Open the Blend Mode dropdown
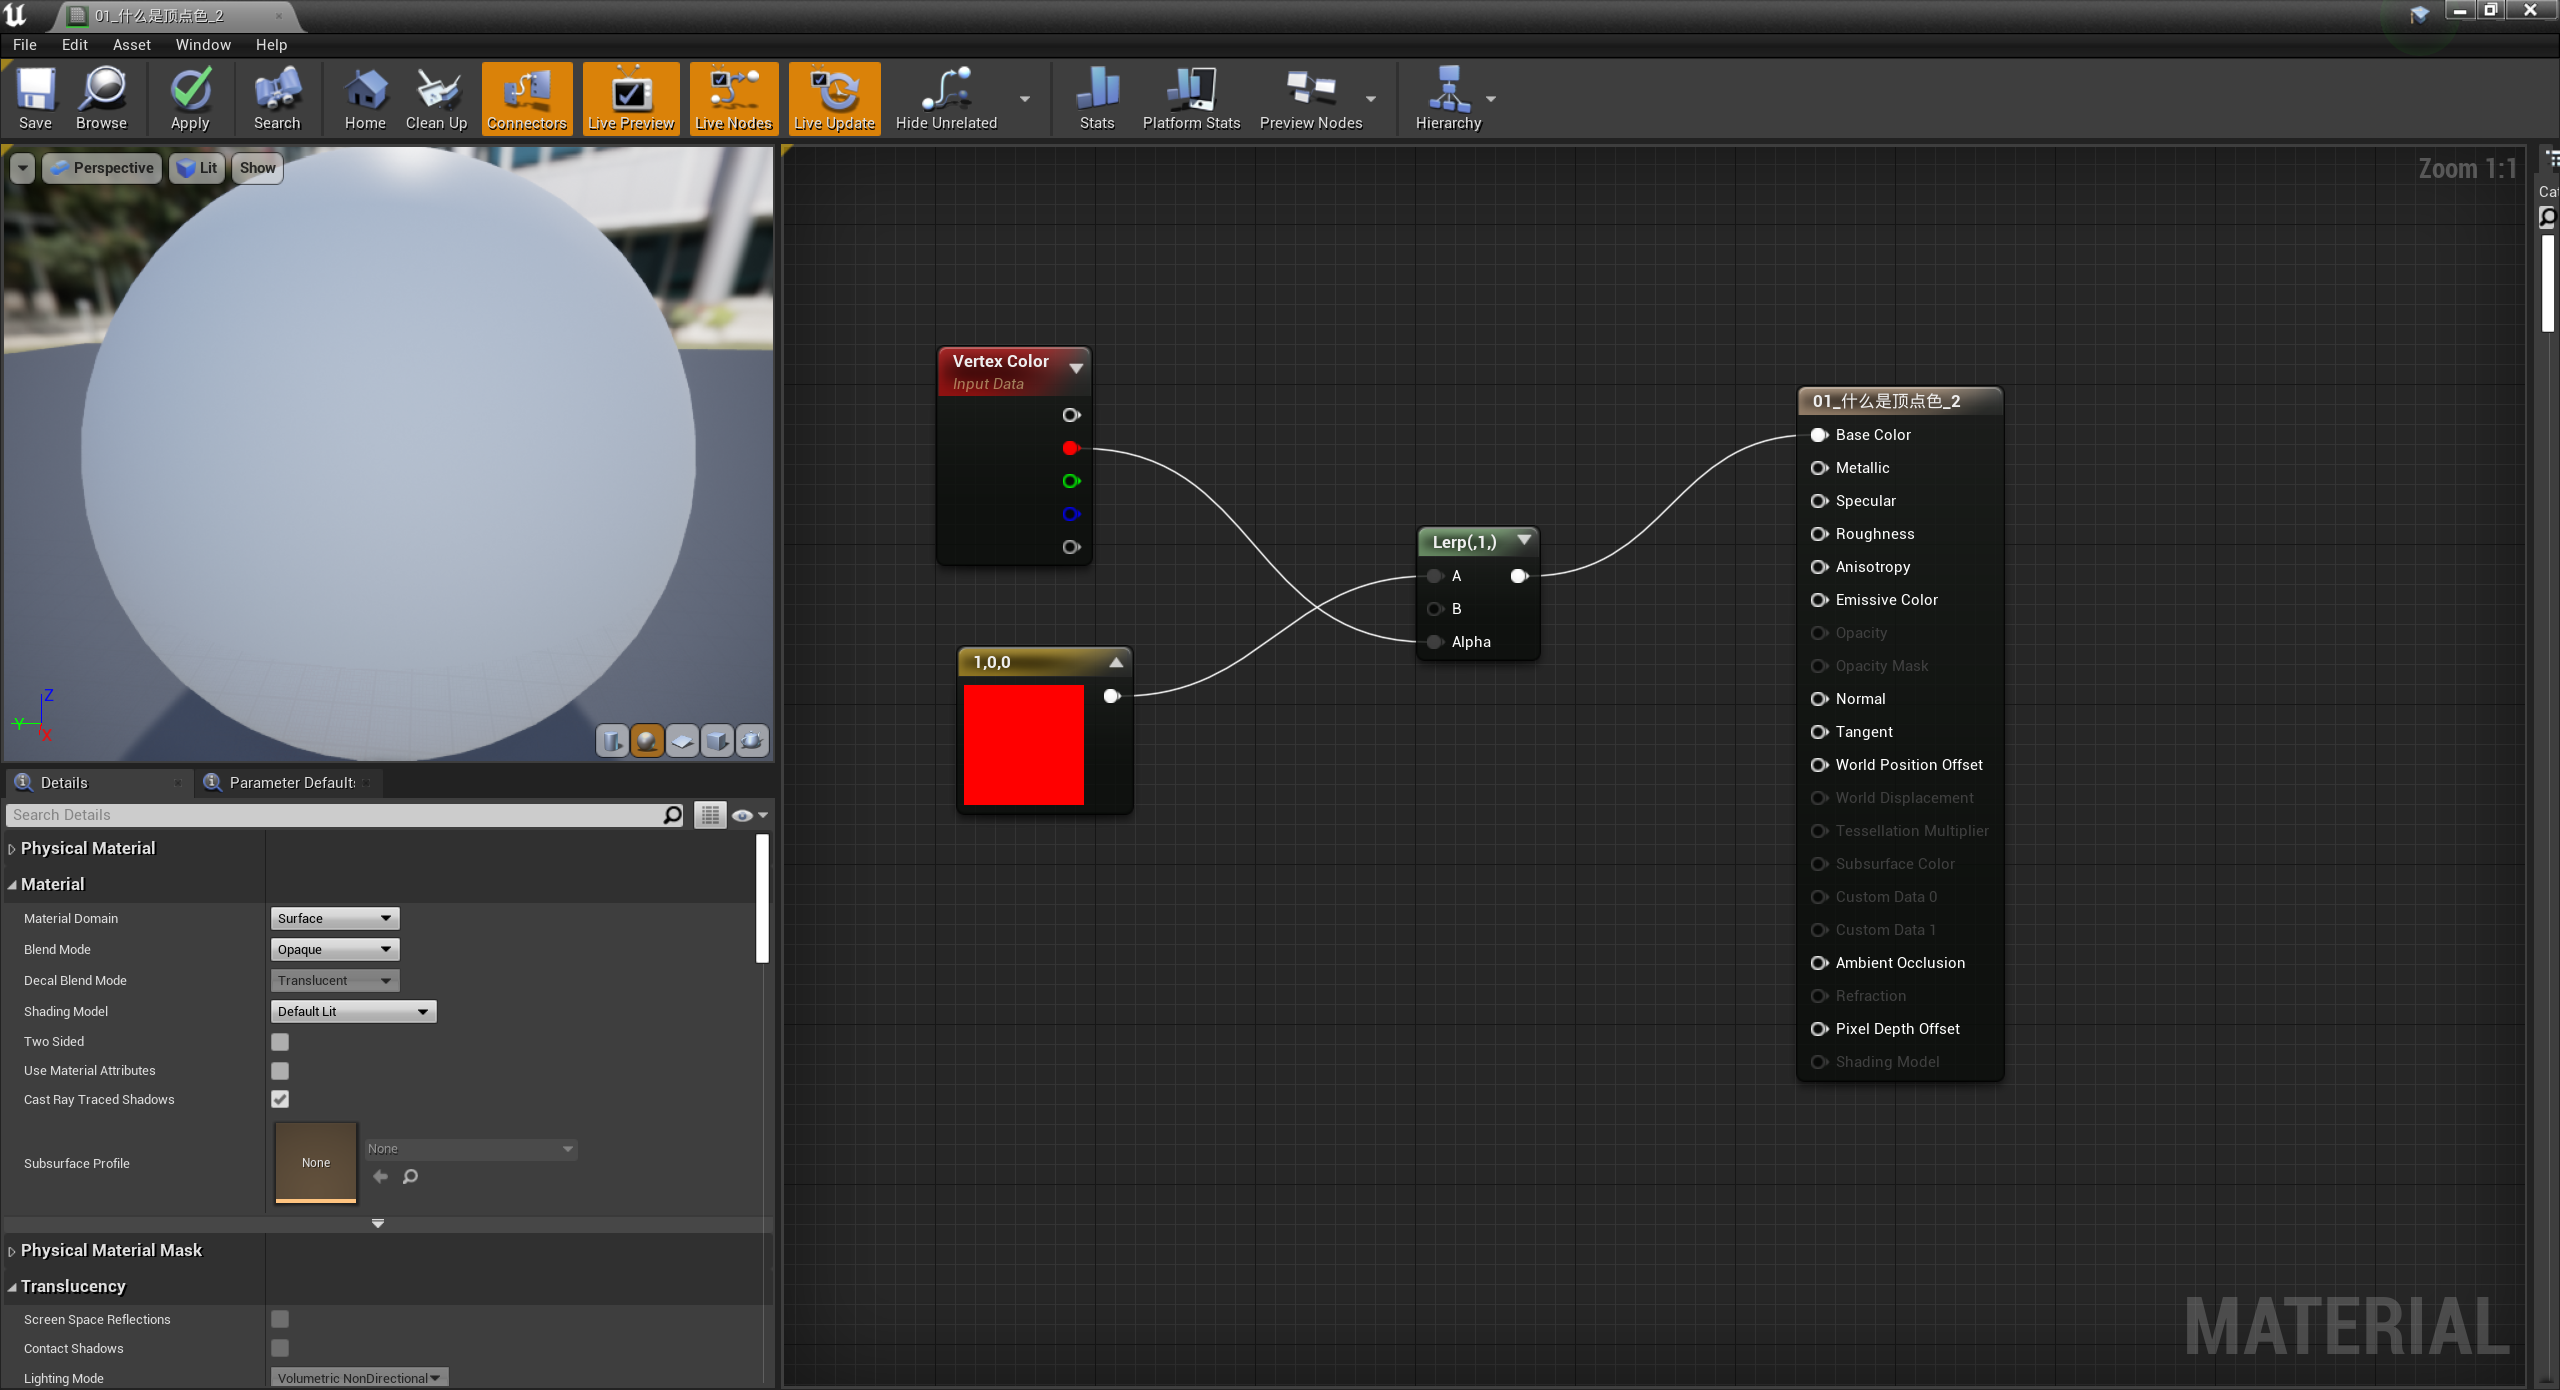 coord(334,949)
